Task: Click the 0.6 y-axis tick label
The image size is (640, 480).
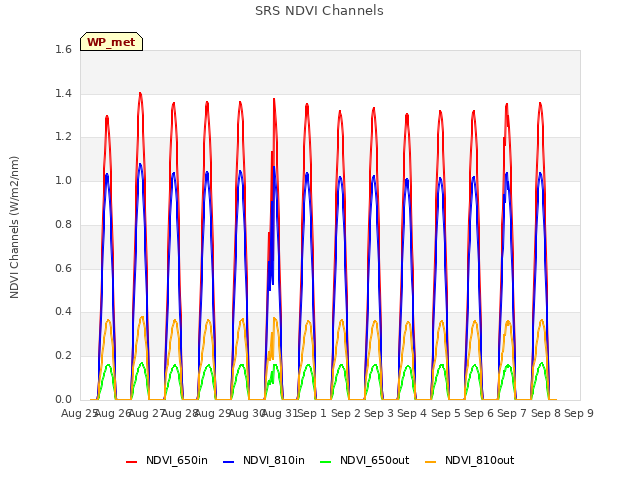Action: pyautogui.click(x=63, y=268)
